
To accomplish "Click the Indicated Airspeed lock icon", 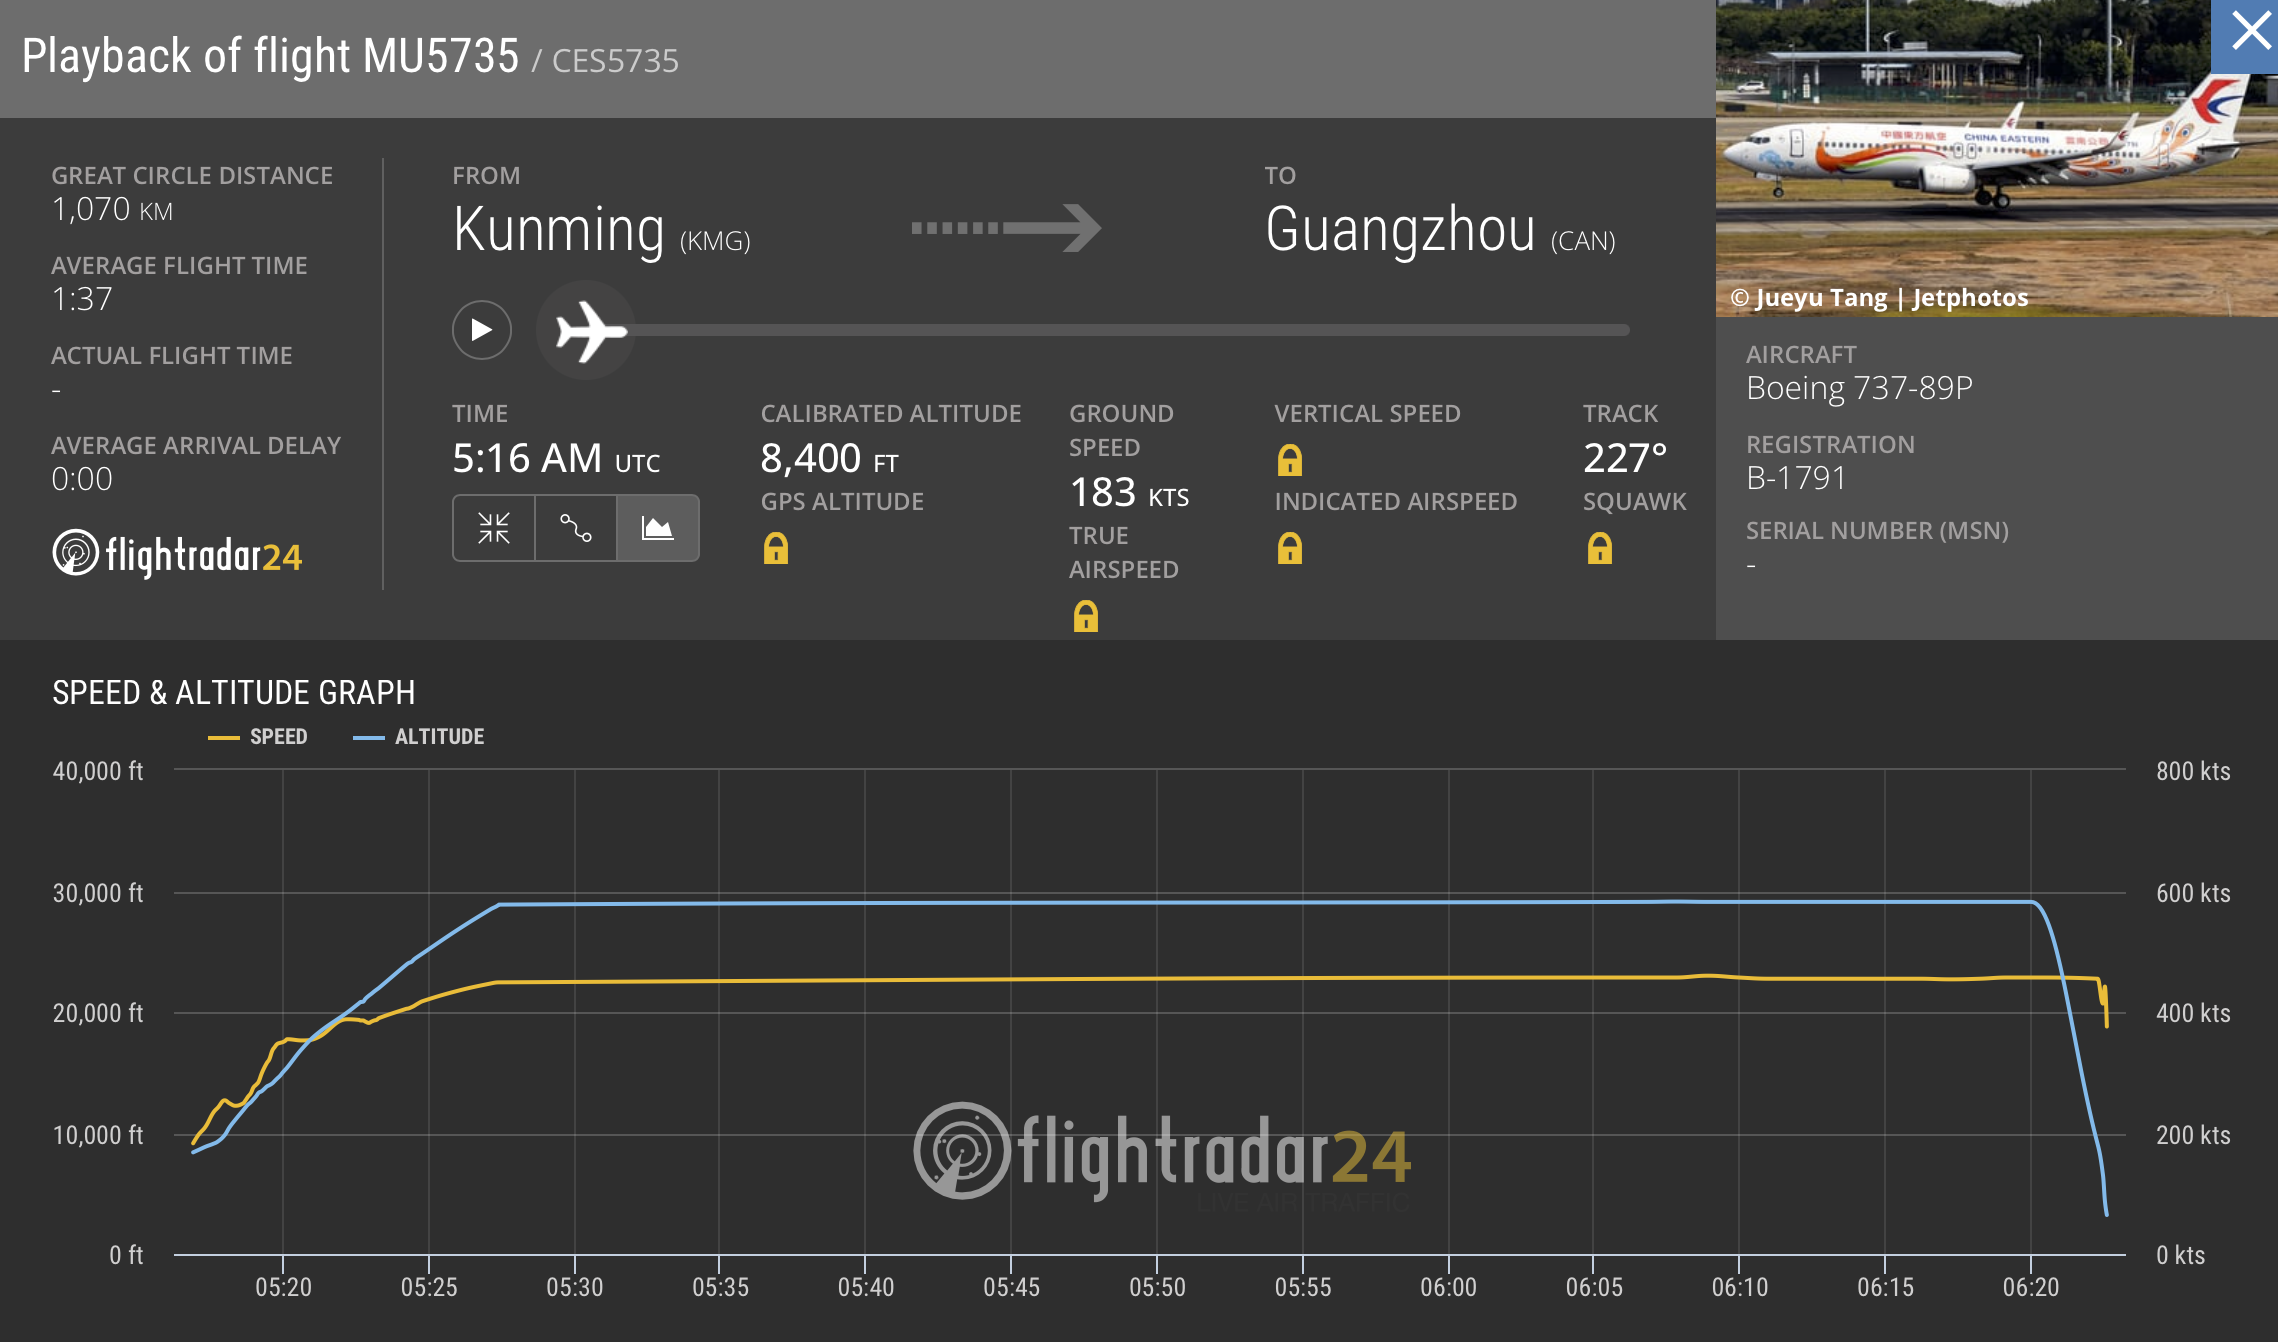I will (x=1290, y=548).
